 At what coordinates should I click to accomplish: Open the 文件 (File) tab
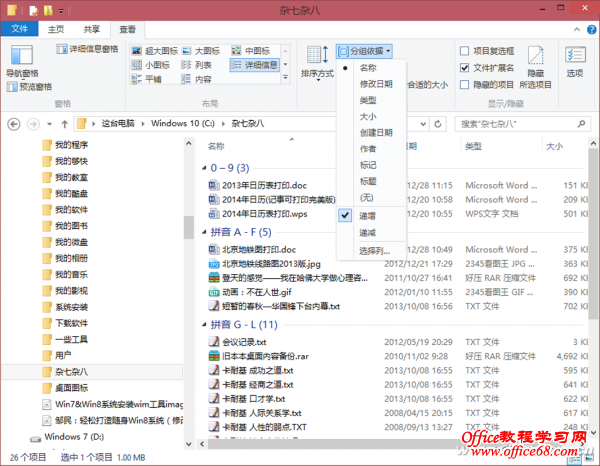20,29
